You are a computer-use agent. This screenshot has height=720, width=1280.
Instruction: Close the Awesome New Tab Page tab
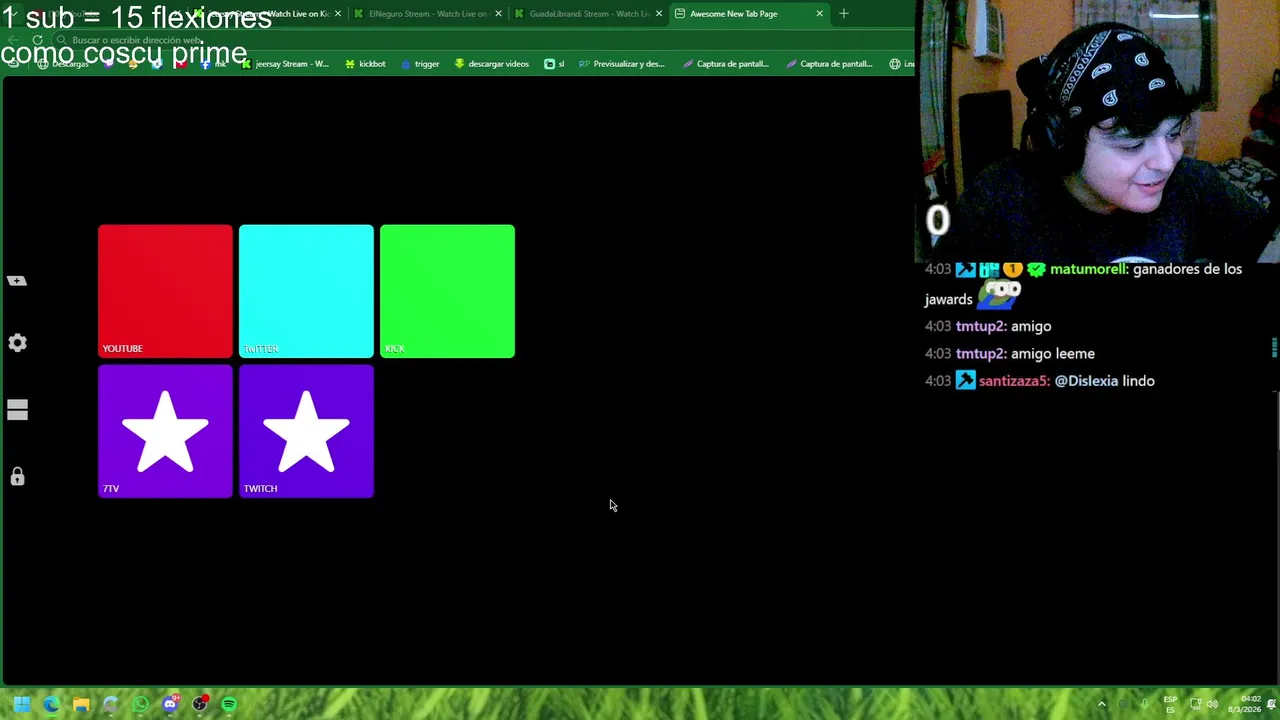click(820, 14)
